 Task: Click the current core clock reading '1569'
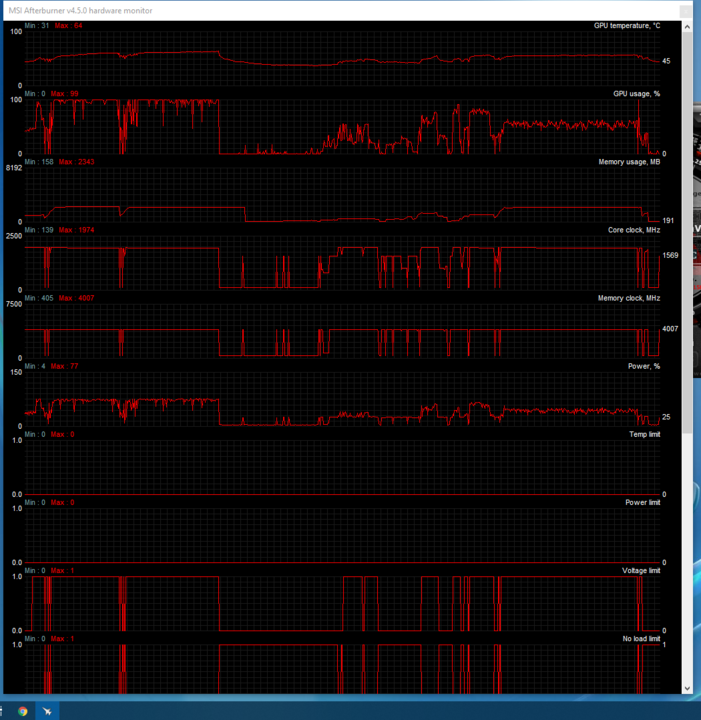click(670, 255)
